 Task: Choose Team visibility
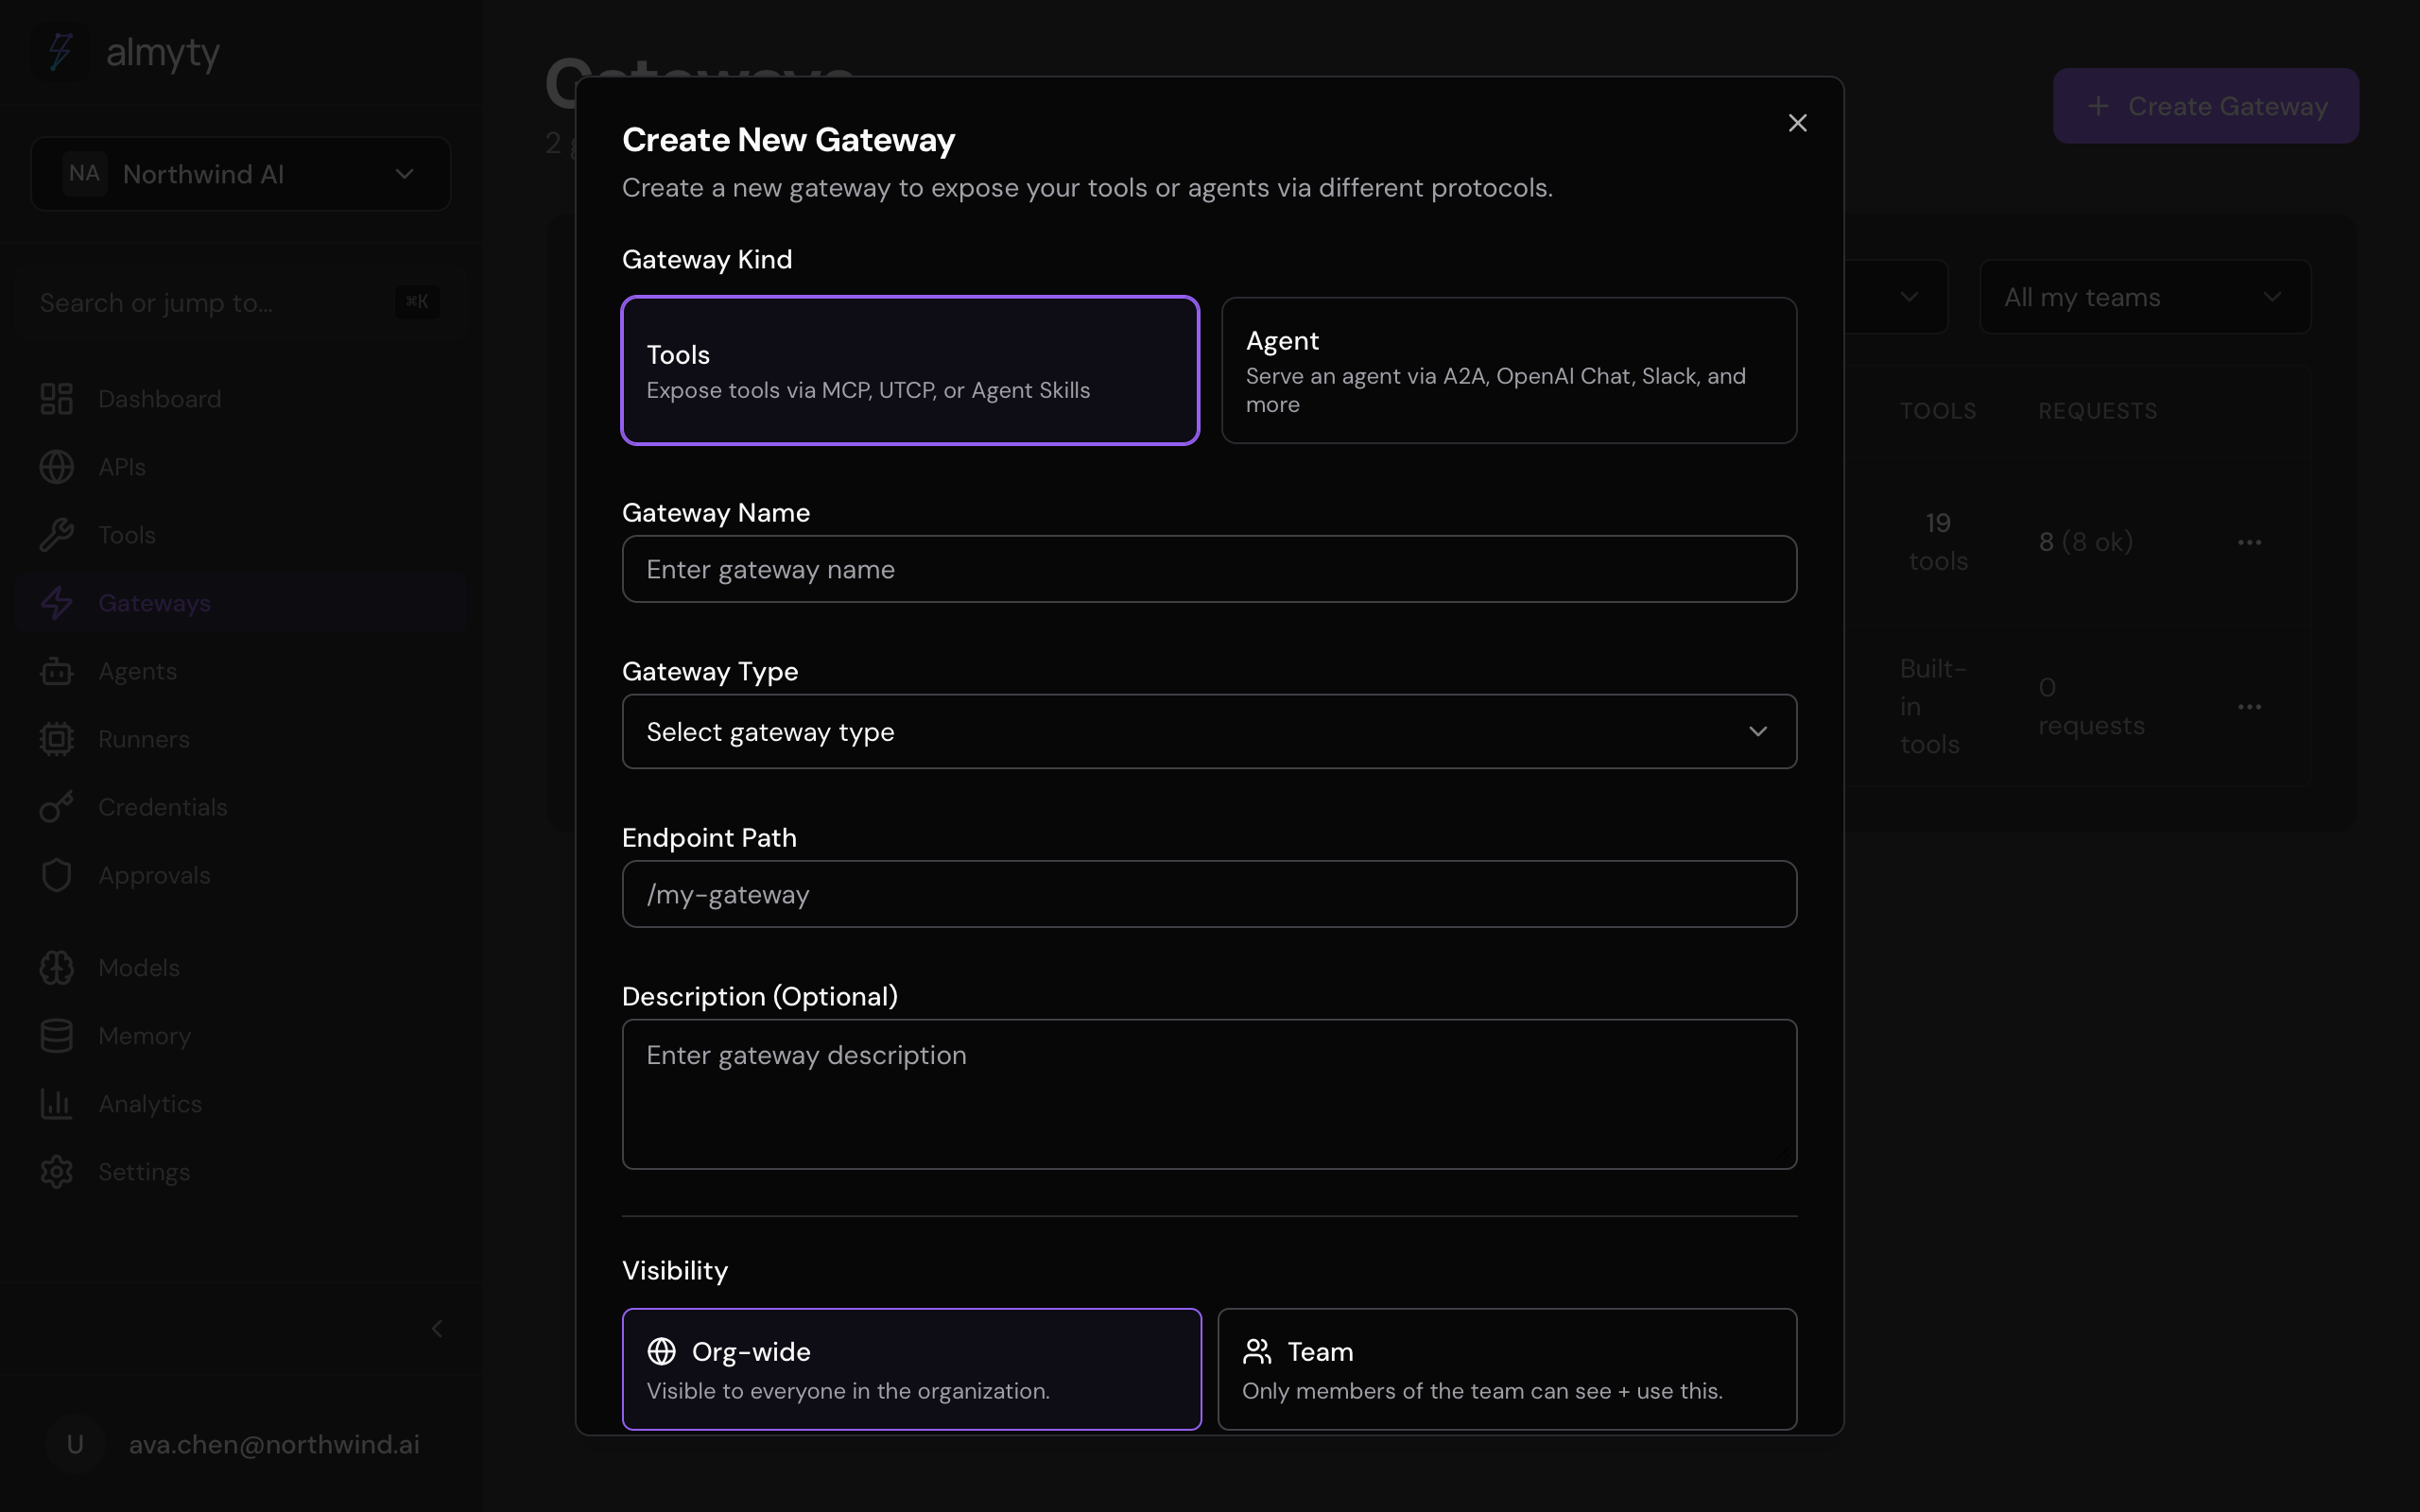(1507, 1369)
